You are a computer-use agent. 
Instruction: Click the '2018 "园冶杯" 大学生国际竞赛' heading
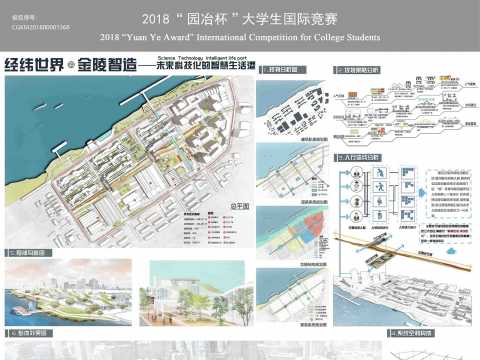pyautogui.click(x=240, y=19)
